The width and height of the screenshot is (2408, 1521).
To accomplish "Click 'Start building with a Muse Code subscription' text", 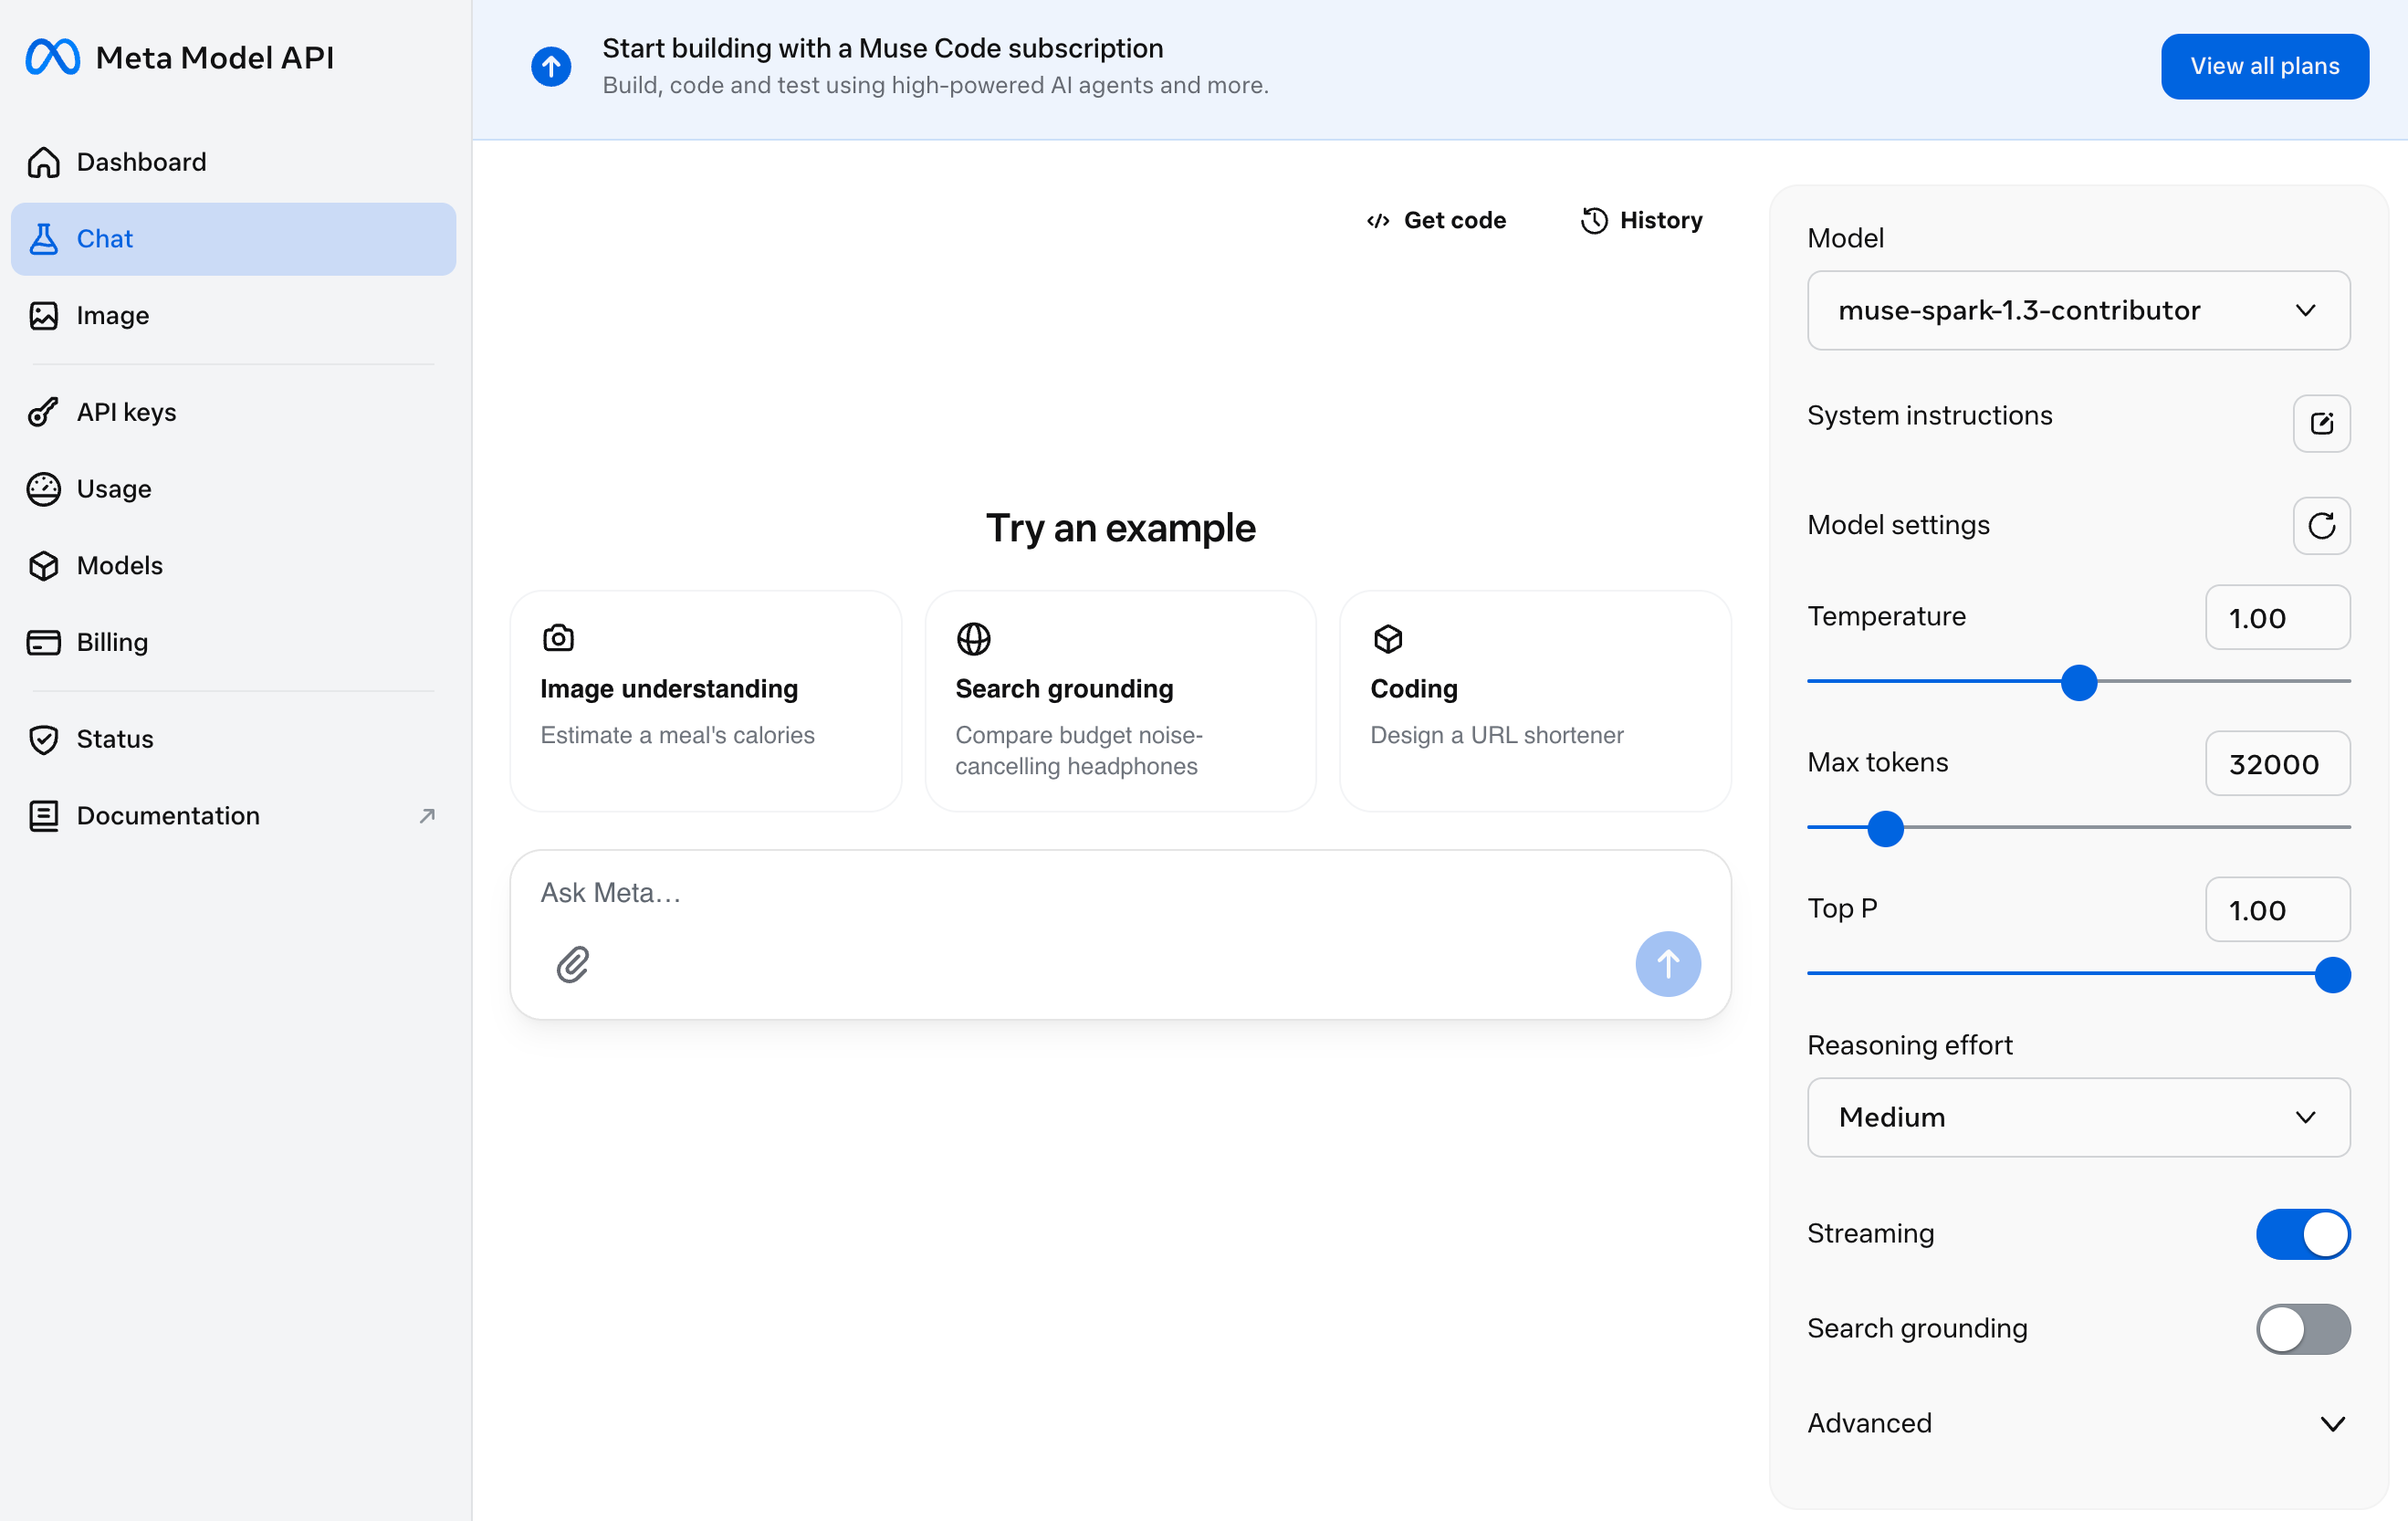I will pos(882,49).
